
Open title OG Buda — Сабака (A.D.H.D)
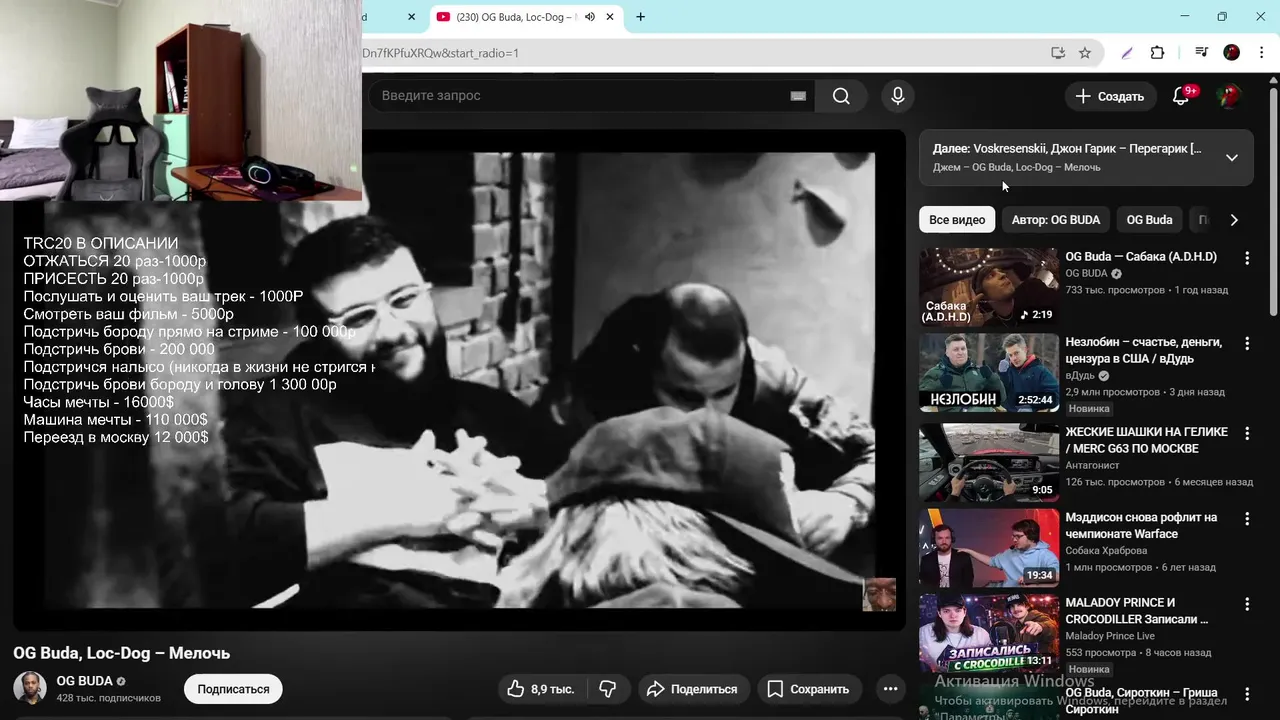click(1141, 257)
